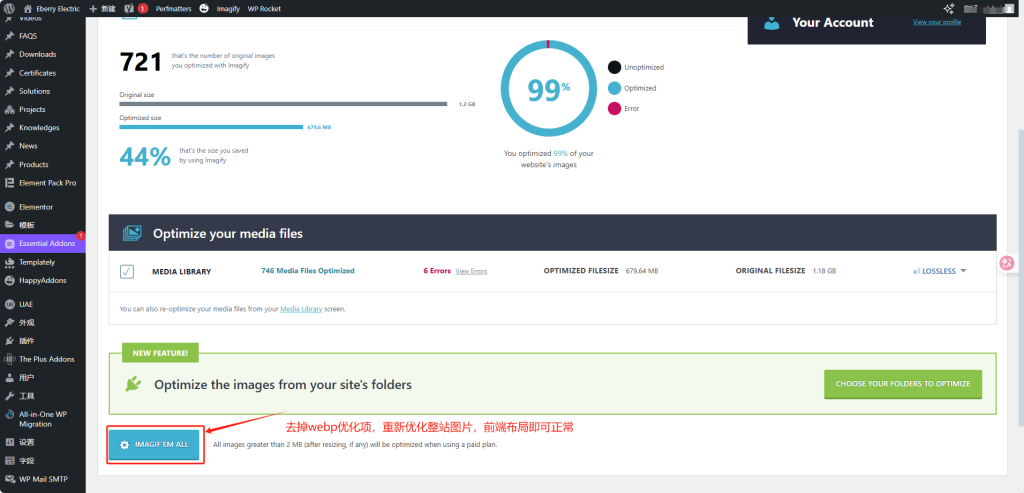Click the floating translate icon at right edge
The image size is (1024, 493).
point(1007,263)
